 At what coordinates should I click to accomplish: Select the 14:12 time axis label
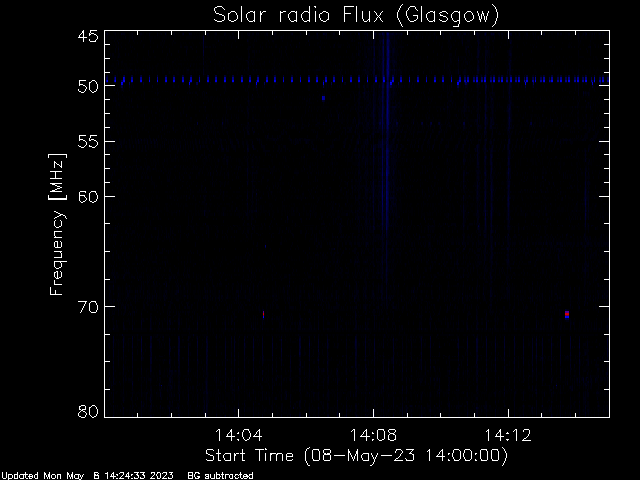[508, 435]
